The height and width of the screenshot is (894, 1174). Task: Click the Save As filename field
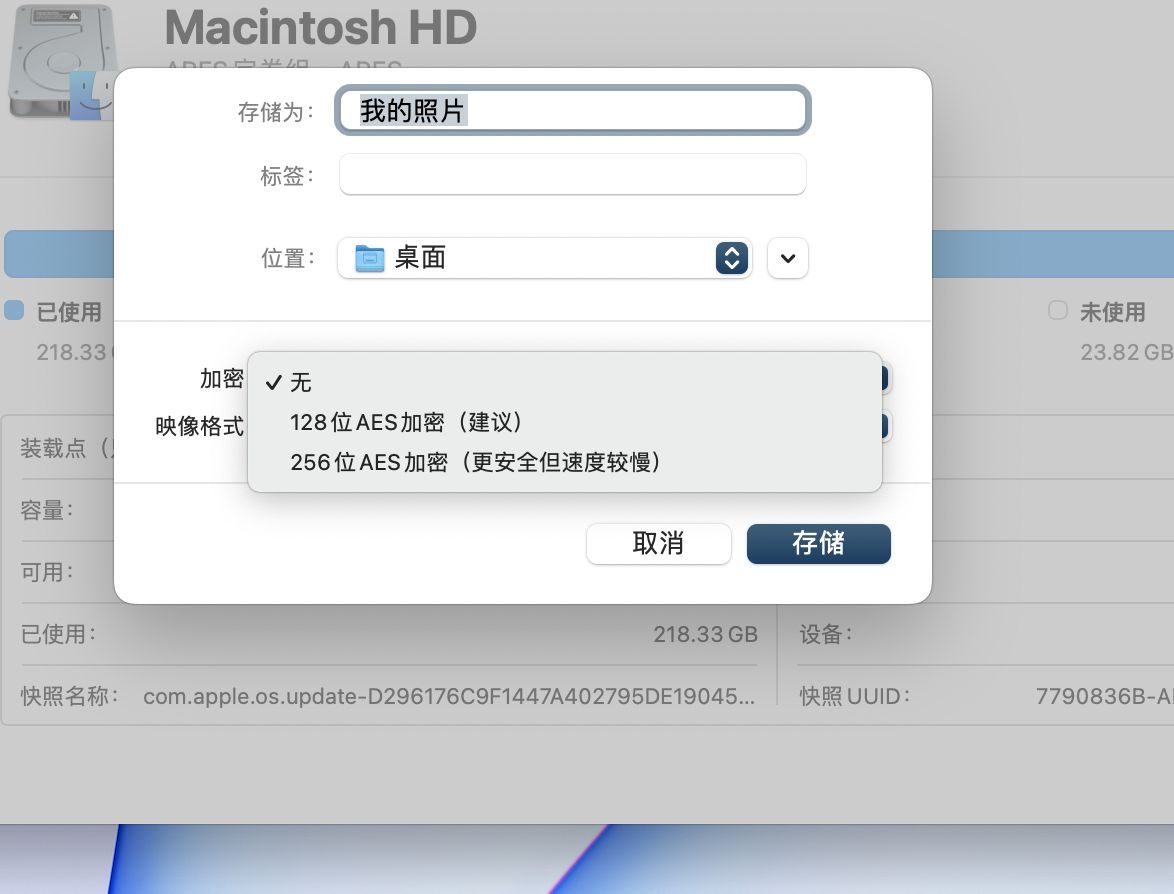click(573, 111)
